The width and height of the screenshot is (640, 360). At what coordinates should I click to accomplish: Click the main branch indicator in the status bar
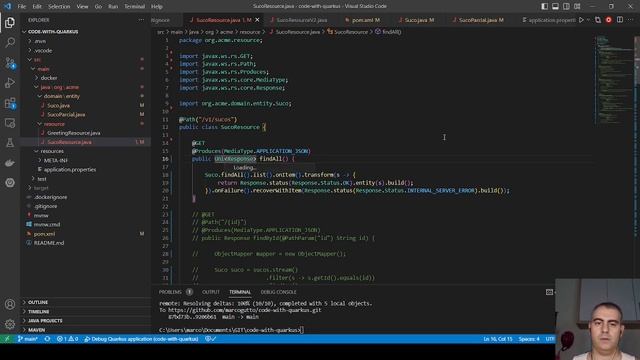(x=28, y=339)
